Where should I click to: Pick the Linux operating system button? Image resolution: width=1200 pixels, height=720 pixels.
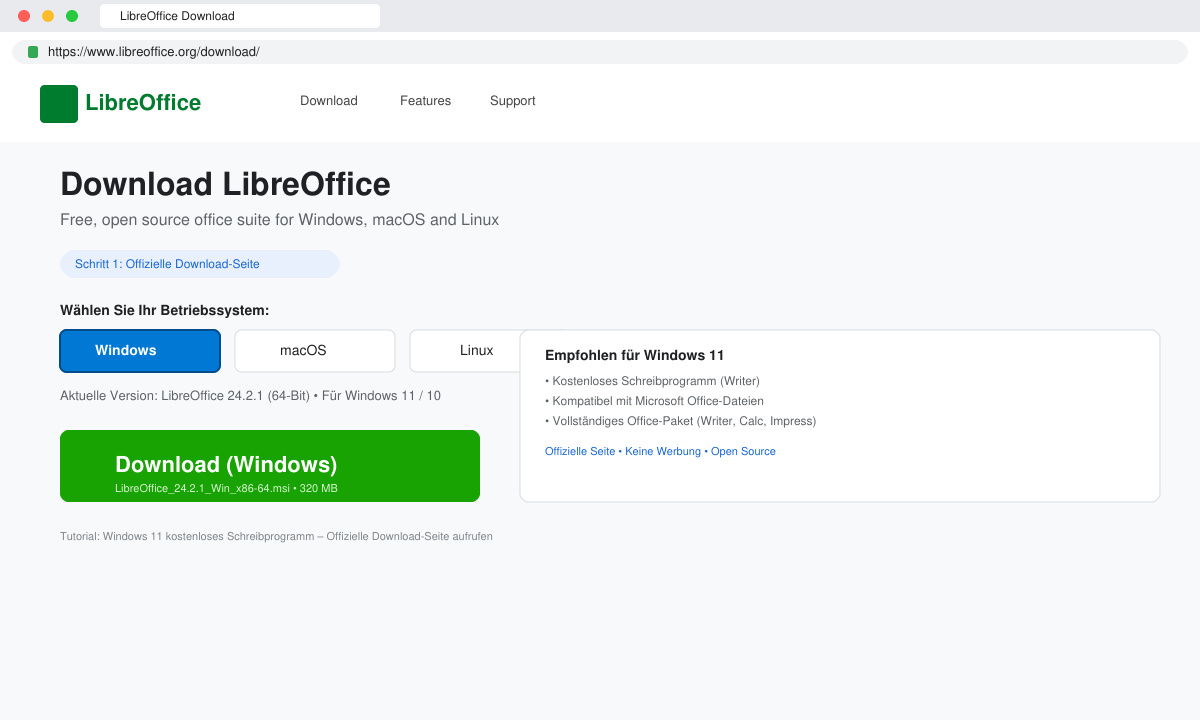465,351
